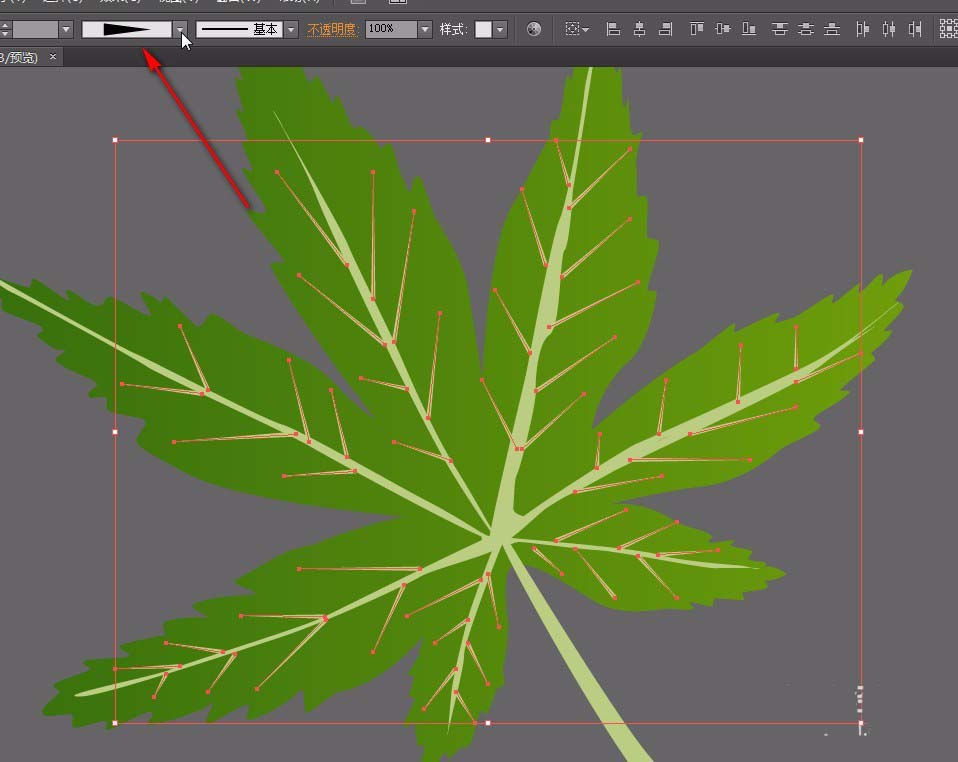
Task: Click the stroke weight input field
Action: point(35,29)
